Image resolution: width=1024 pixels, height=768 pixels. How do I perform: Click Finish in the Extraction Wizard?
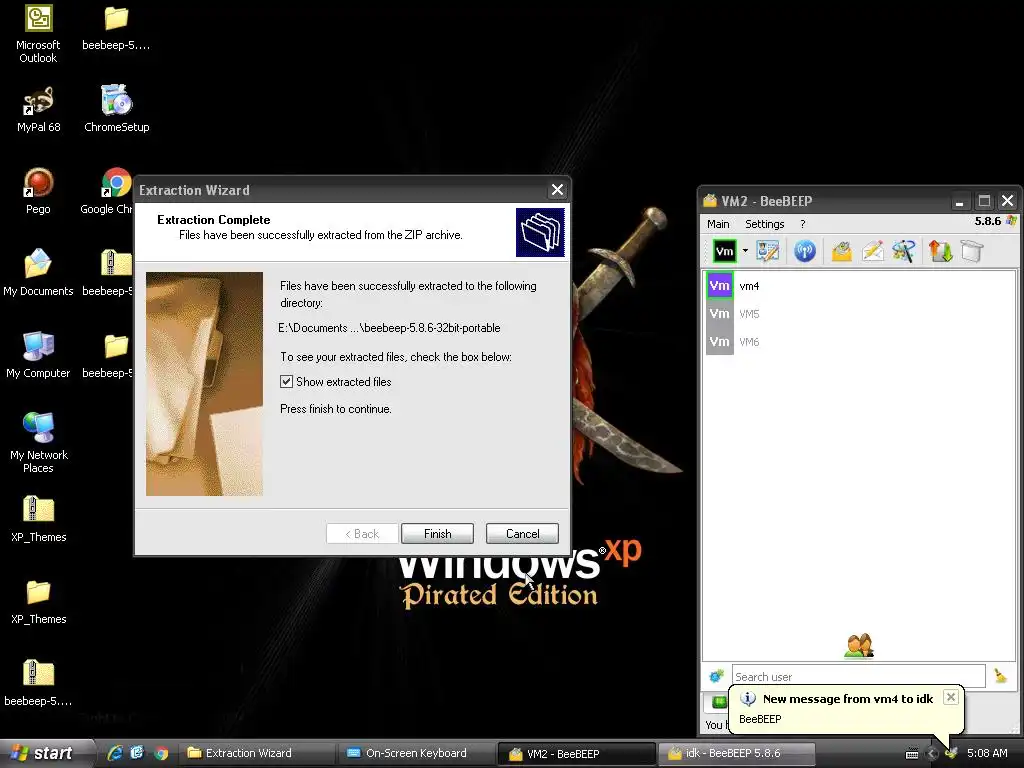(437, 534)
